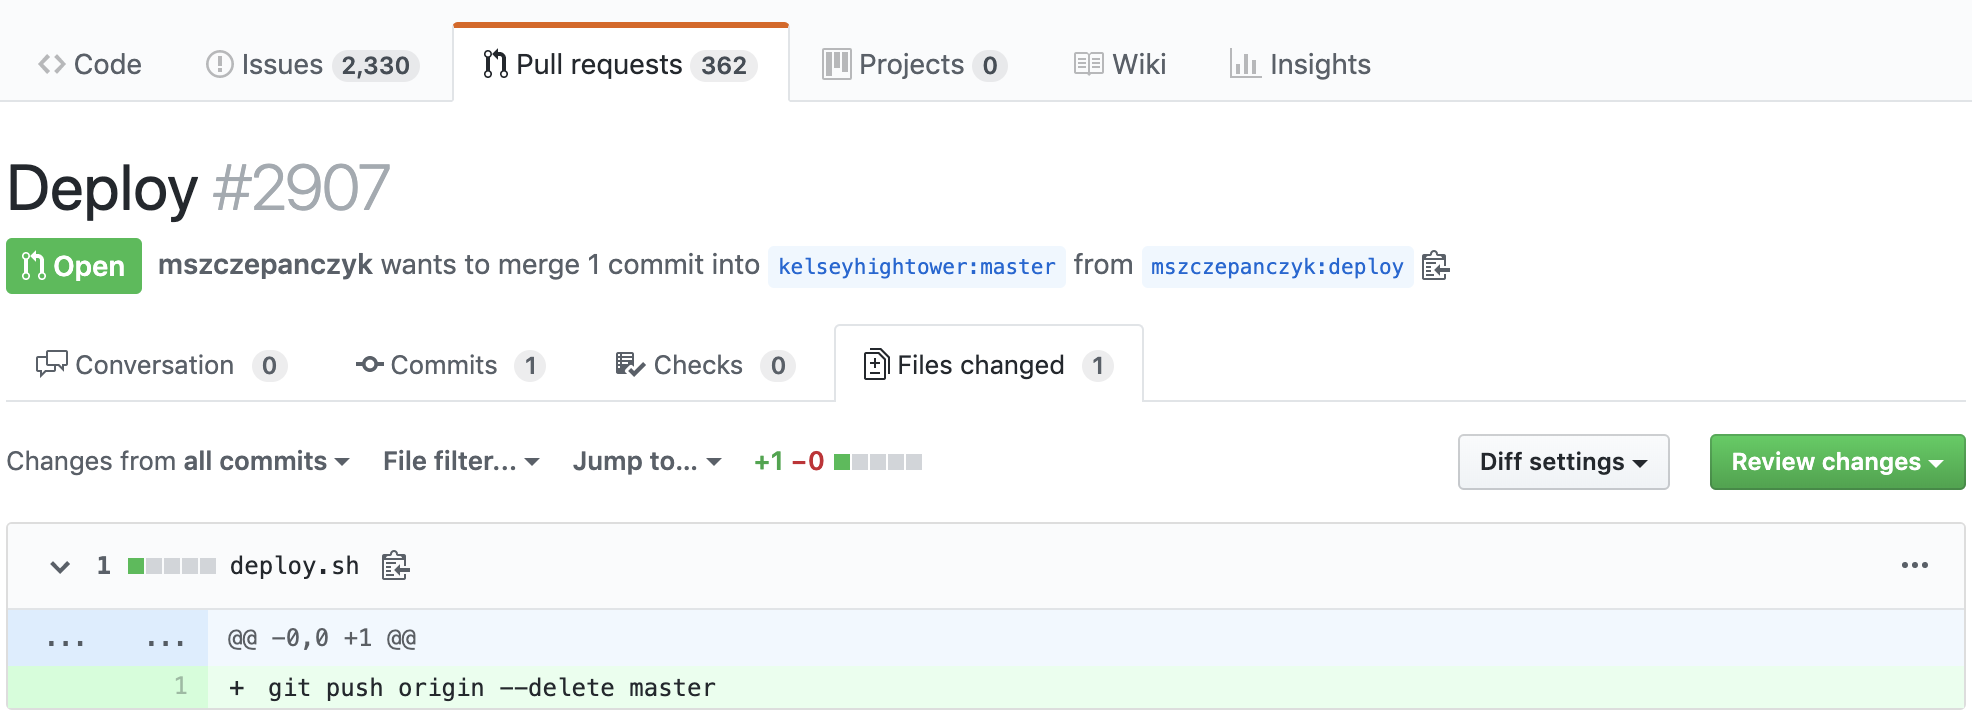Click the deploy.sh file name
The width and height of the screenshot is (1972, 716).
[294, 566]
